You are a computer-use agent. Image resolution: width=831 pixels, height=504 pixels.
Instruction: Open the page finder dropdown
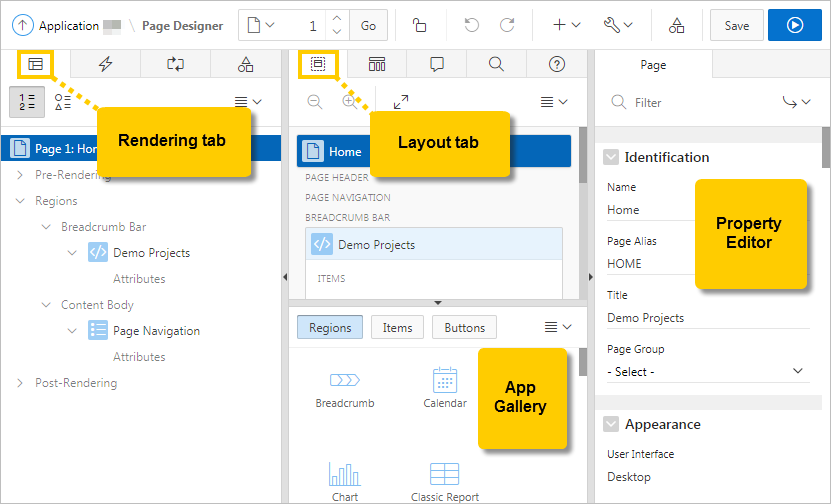click(x=261, y=25)
